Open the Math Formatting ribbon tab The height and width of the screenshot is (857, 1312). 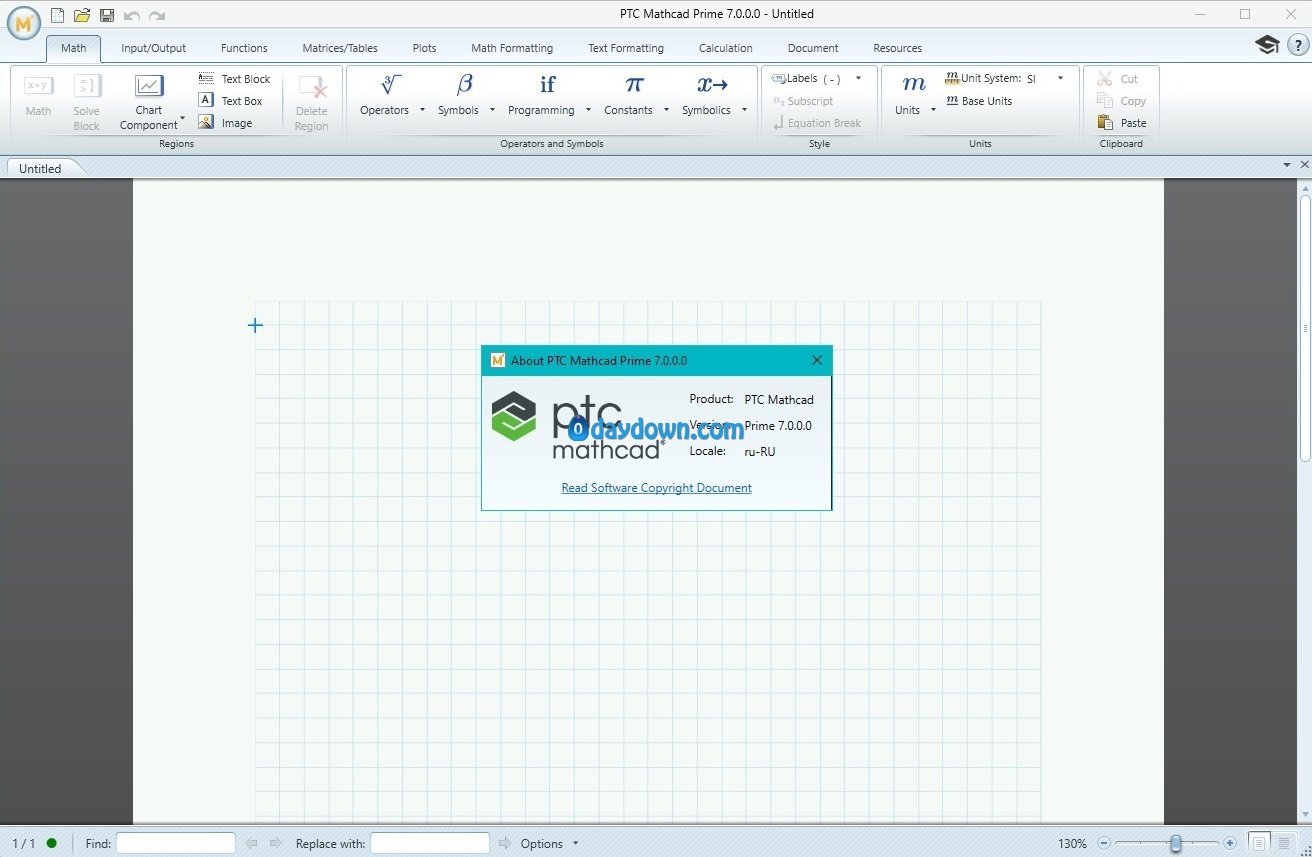pyautogui.click(x=512, y=48)
